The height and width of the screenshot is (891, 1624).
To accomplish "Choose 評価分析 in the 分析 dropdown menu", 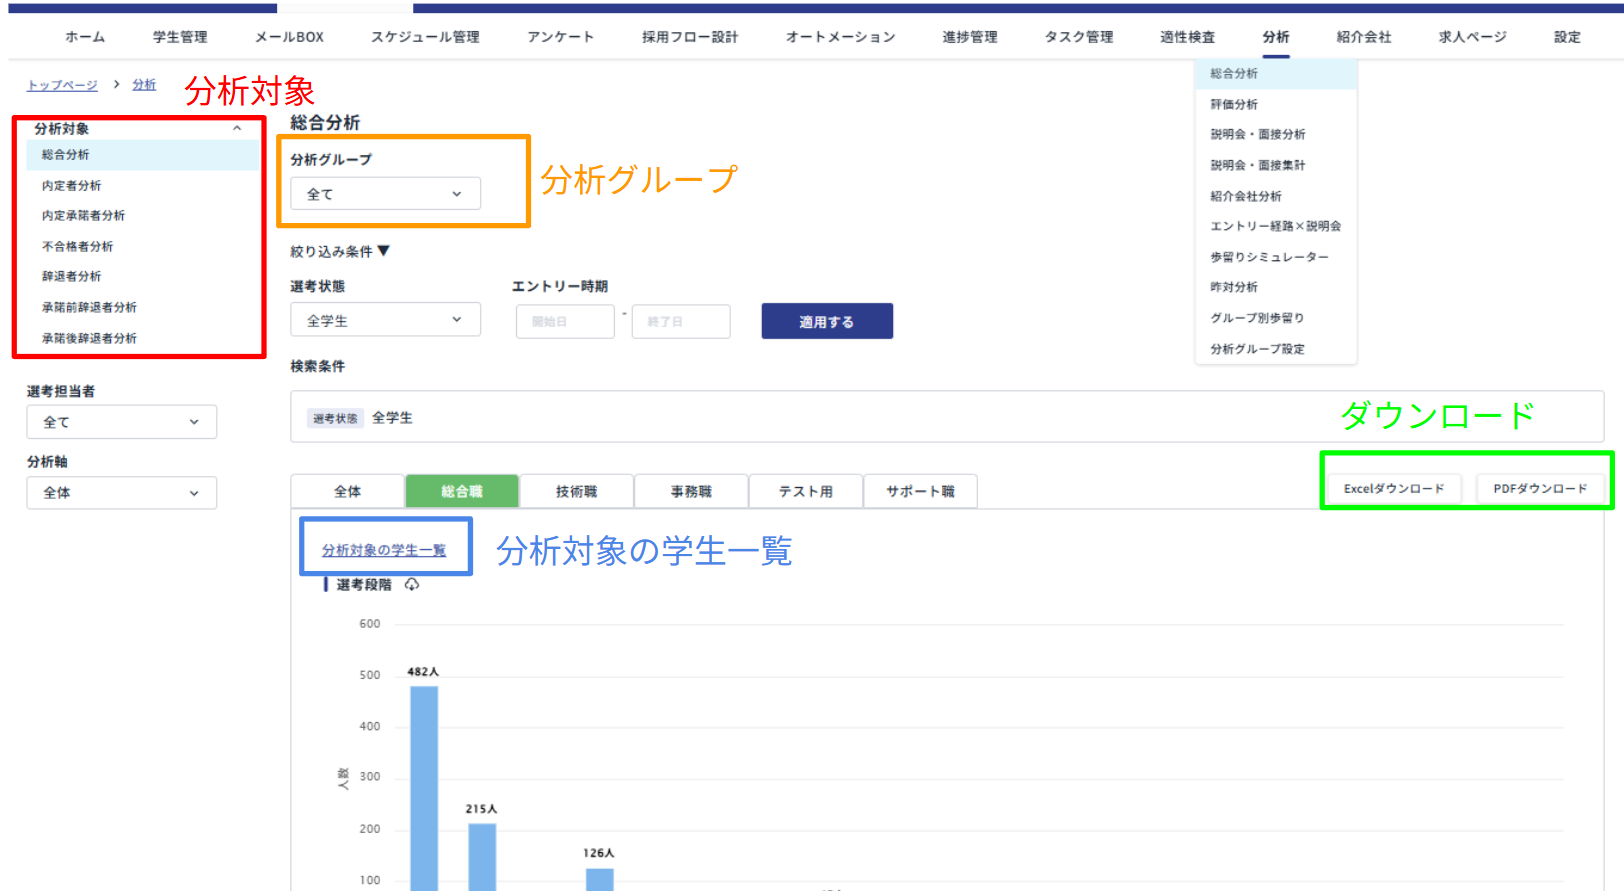I will (x=1276, y=105).
